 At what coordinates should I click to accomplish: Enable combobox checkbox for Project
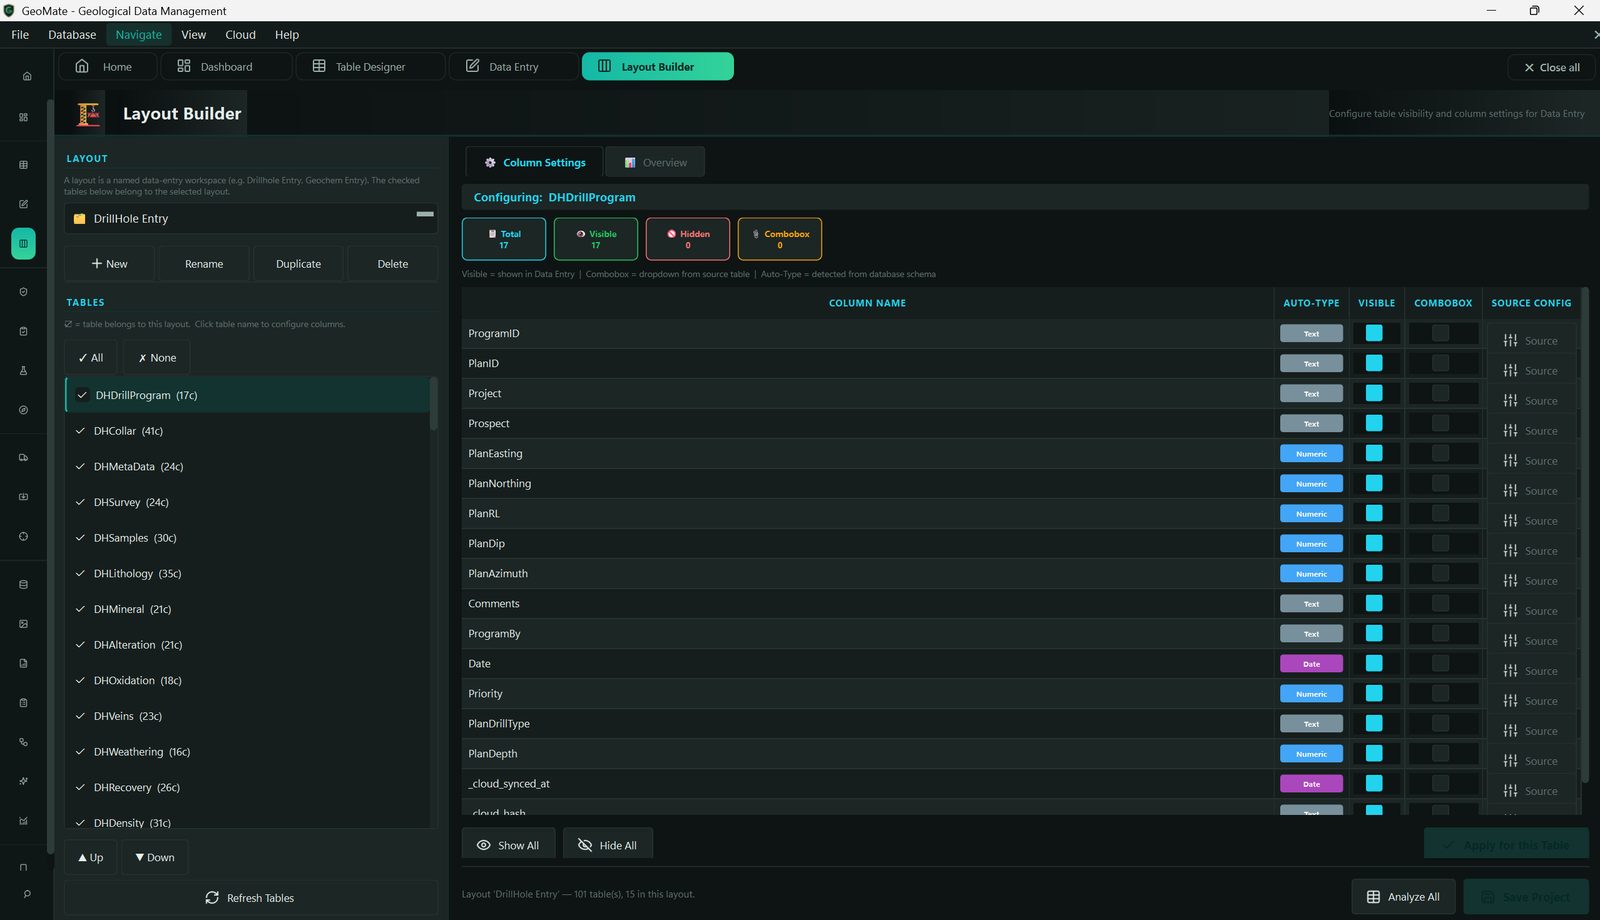tap(1440, 393)
